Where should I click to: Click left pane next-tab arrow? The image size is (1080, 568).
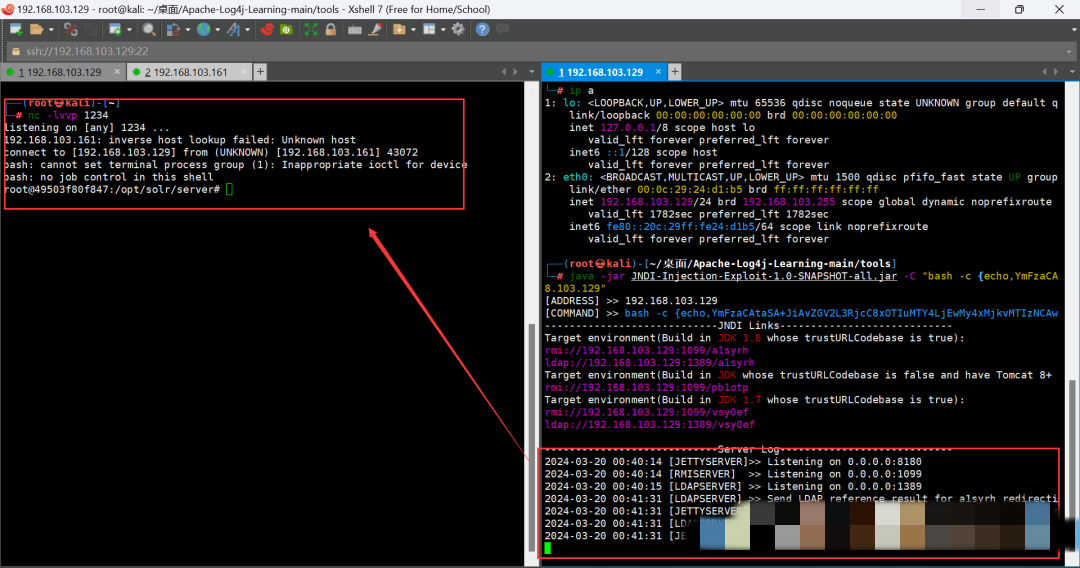[x=515, y=72]
